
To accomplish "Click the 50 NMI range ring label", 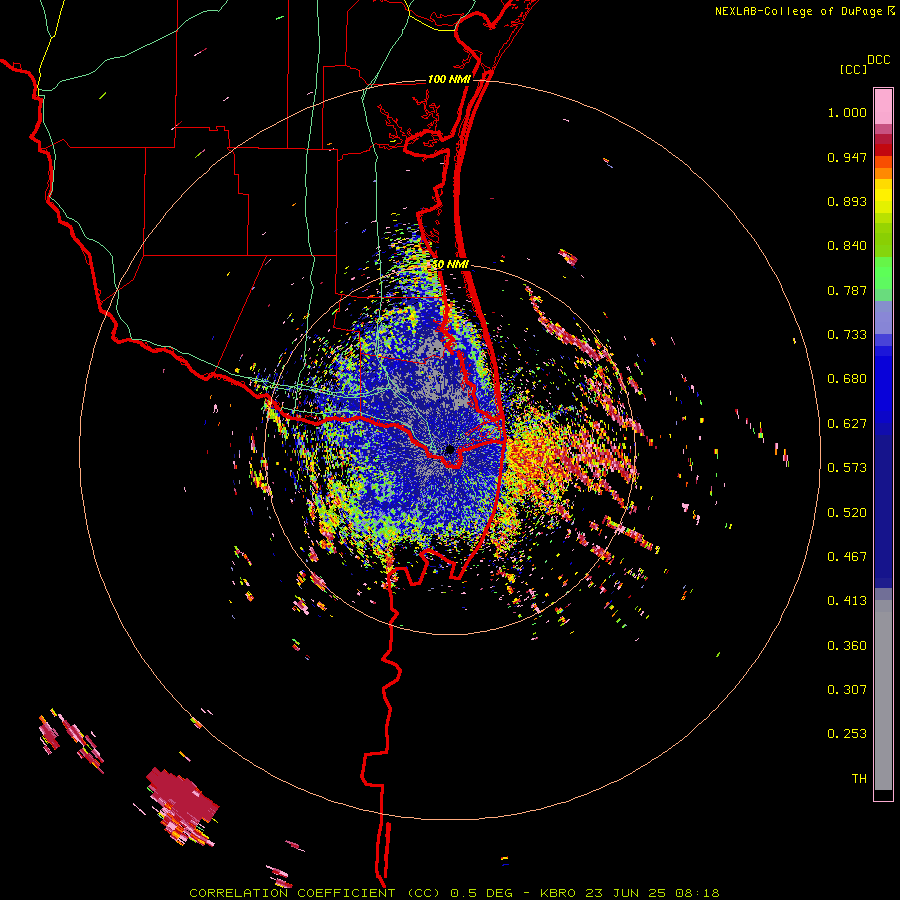I will point(450,265).
